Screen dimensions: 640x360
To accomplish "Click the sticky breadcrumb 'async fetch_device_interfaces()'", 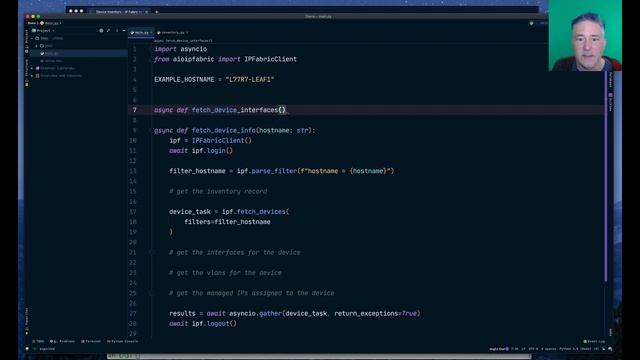I will pyautogui.click(x=183, y=41).
